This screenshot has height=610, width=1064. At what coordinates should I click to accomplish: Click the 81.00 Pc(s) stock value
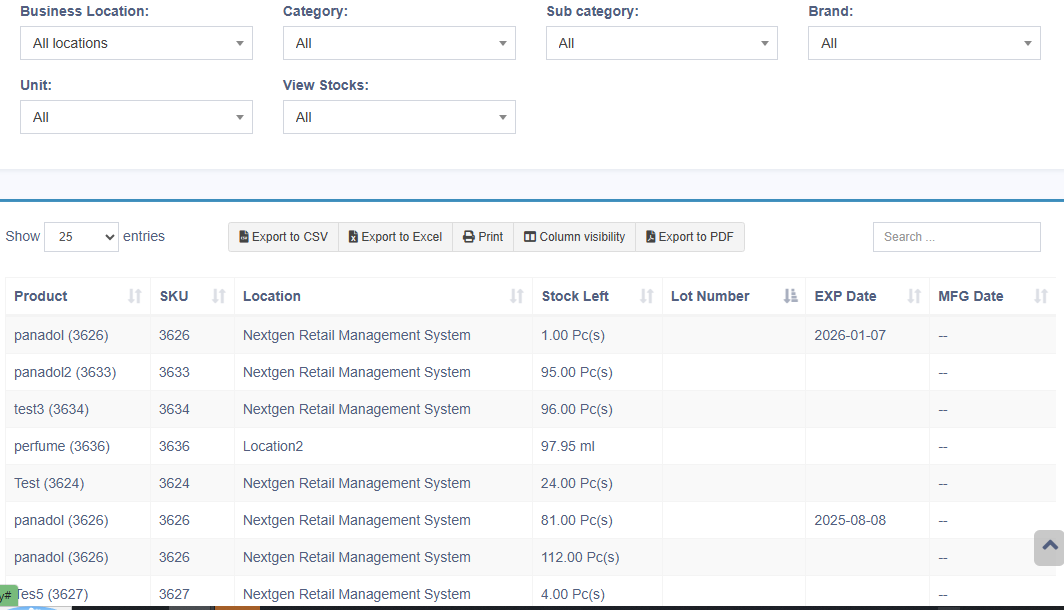click(x=577, y=520)
